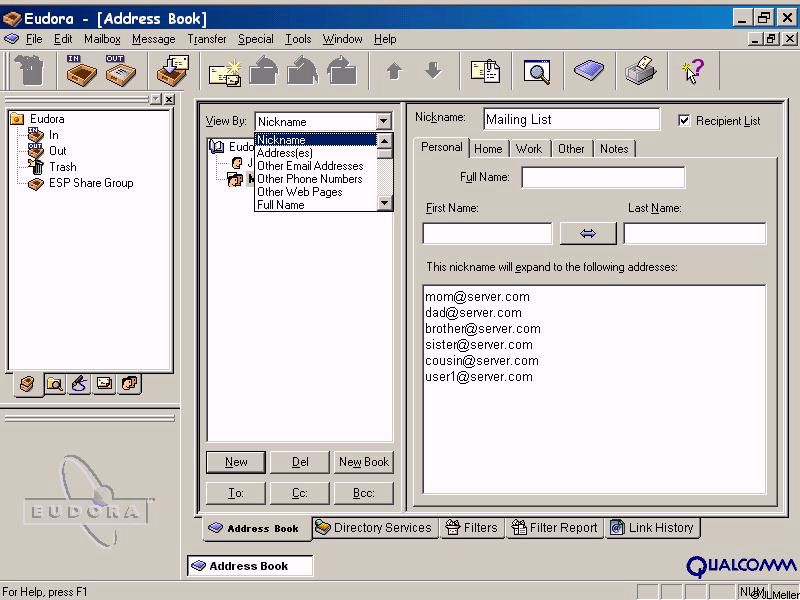Viewport: 800px width, 600px height.
Task: Click the Print toolbar icon
Action: coord(641,70)
